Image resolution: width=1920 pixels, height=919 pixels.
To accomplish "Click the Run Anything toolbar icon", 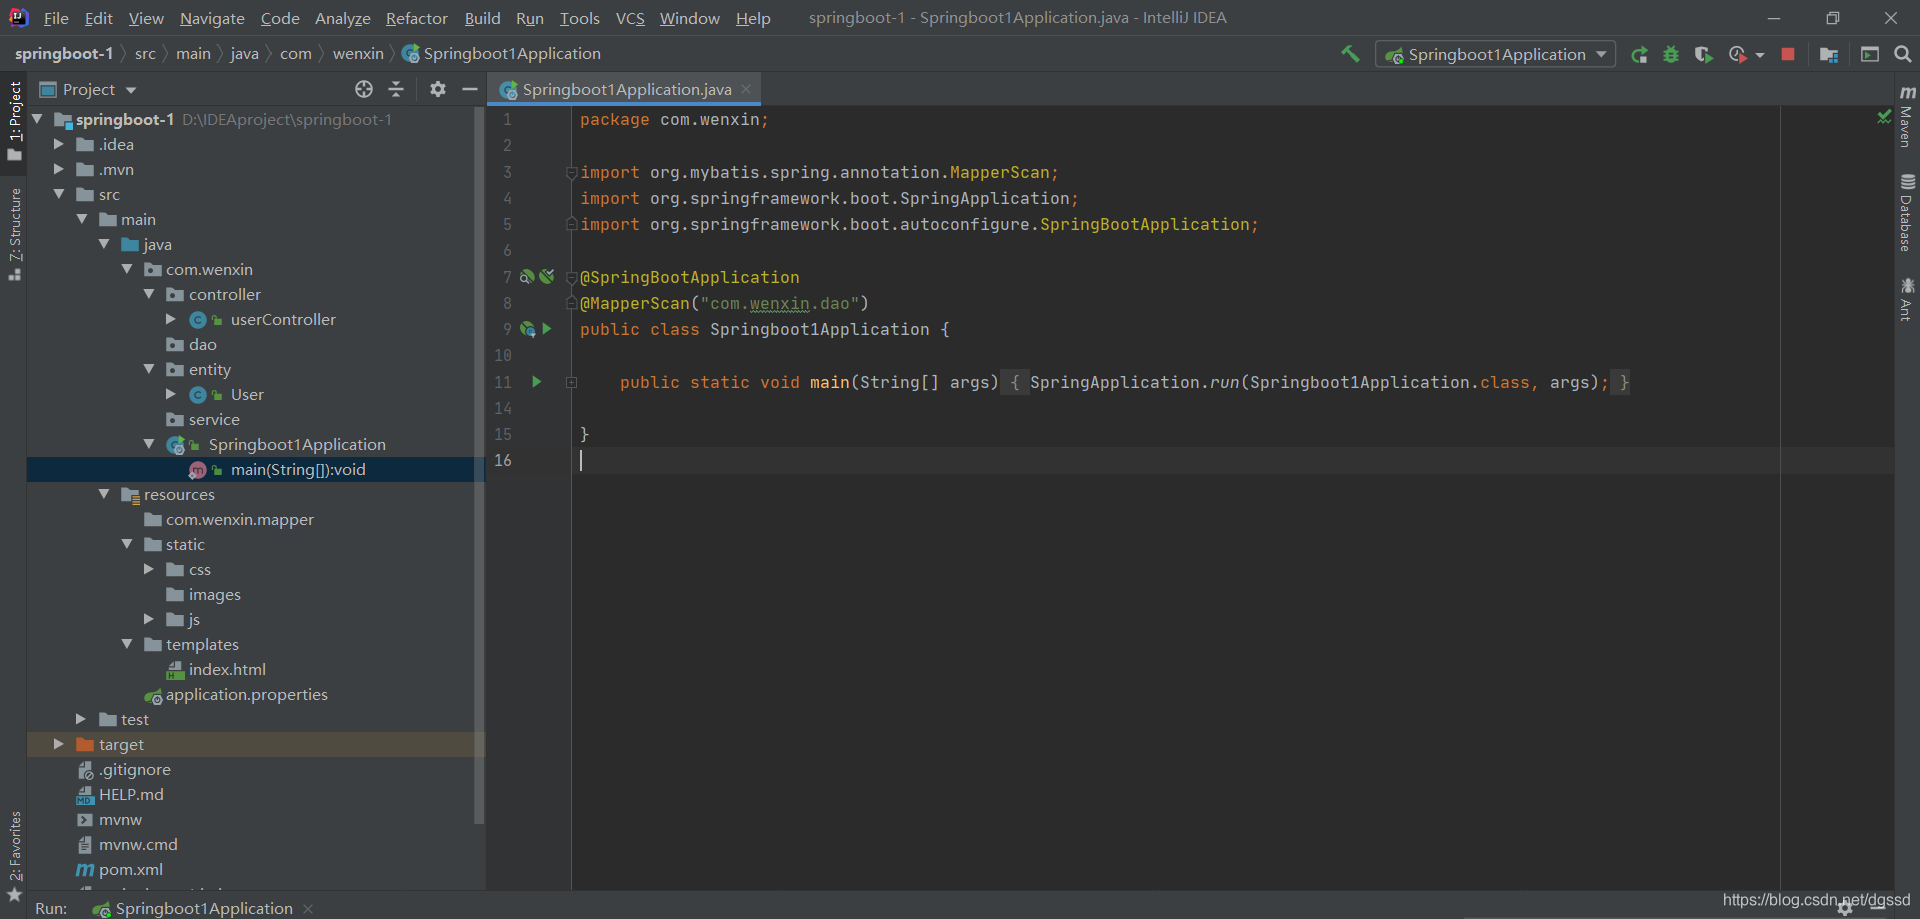I will (x=1870, y=55).
